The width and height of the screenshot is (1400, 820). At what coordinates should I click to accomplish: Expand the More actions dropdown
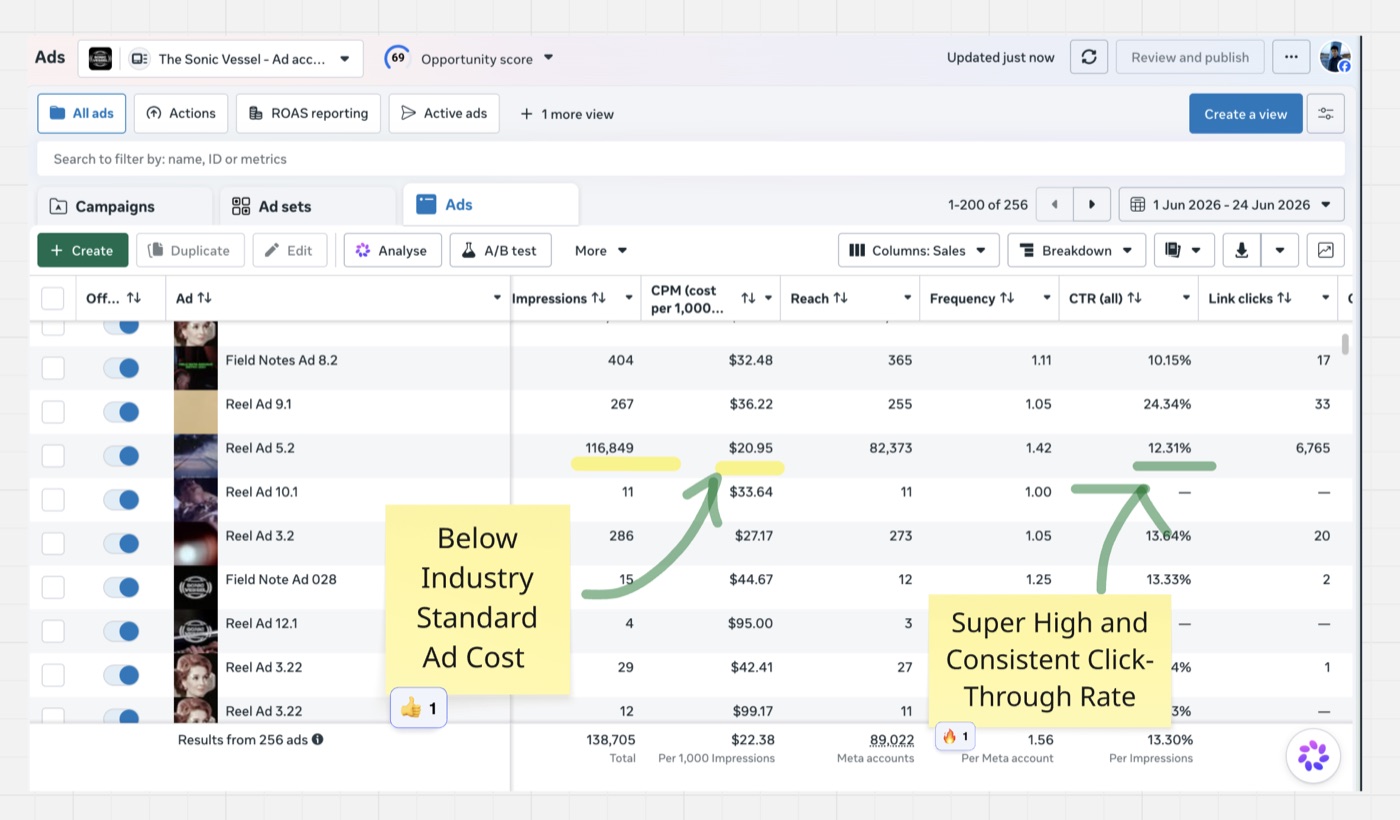point(601,250)
